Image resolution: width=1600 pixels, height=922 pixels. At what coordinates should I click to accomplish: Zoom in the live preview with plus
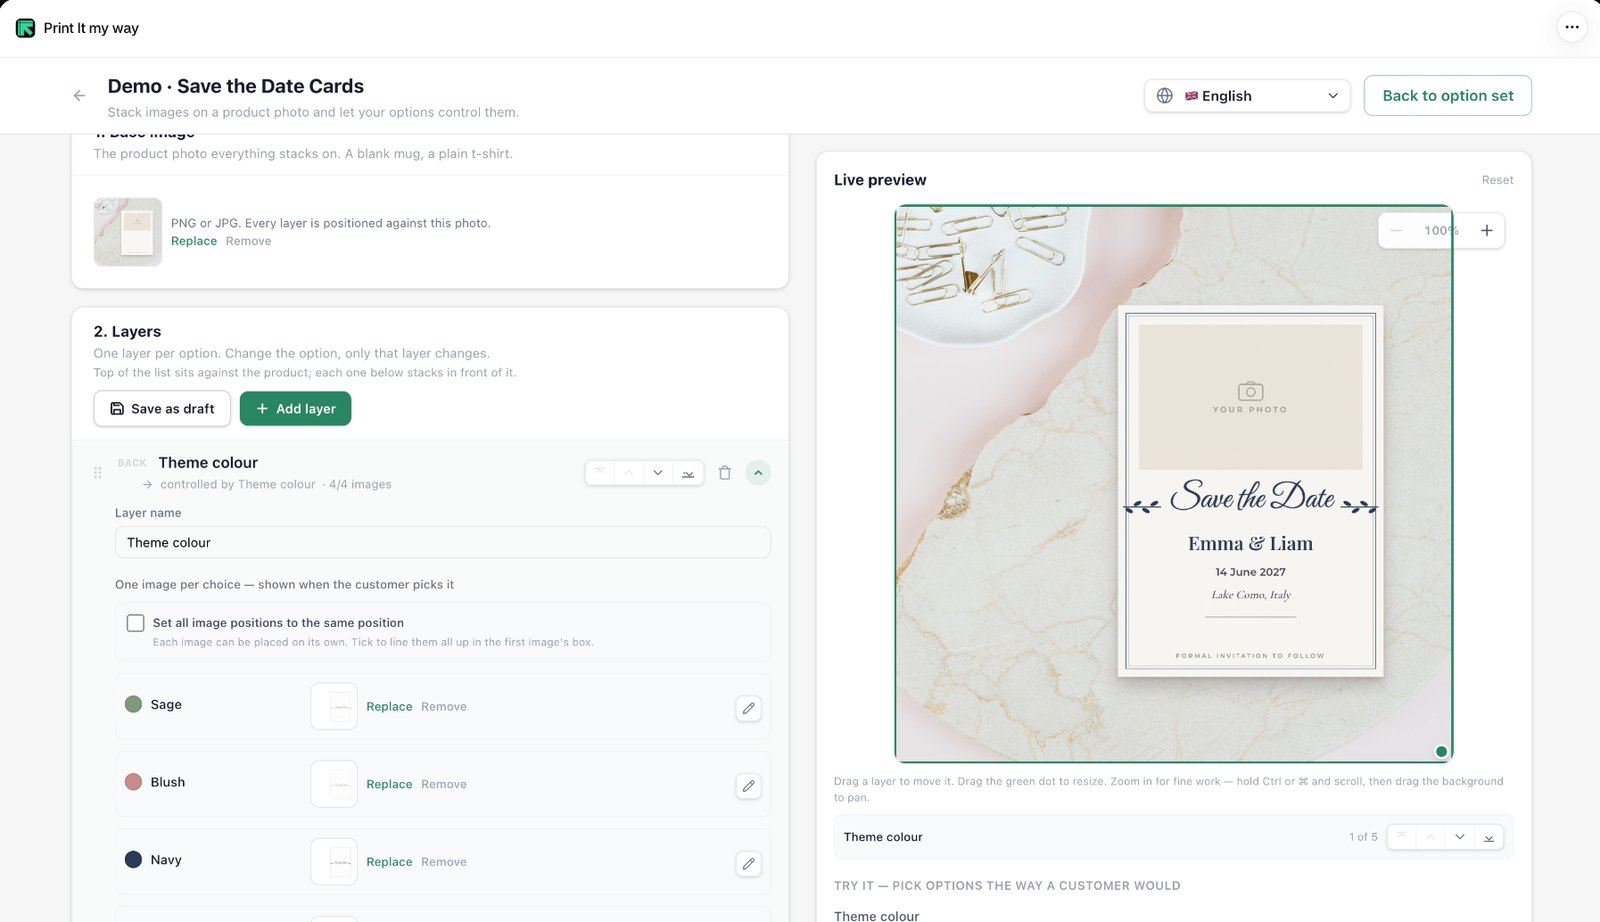(1487, 230)
